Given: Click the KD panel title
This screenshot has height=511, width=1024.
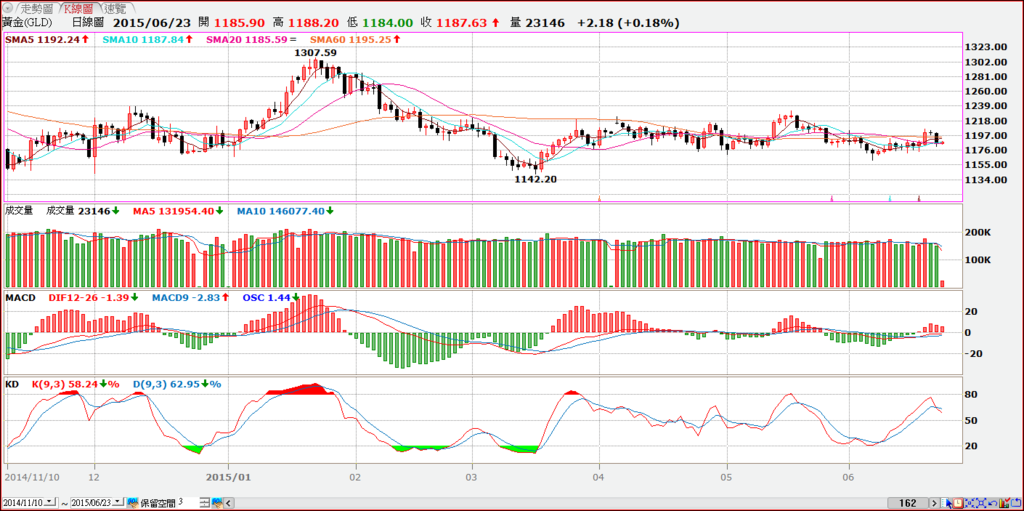Looking at the screenshot, I should (12, 384).
